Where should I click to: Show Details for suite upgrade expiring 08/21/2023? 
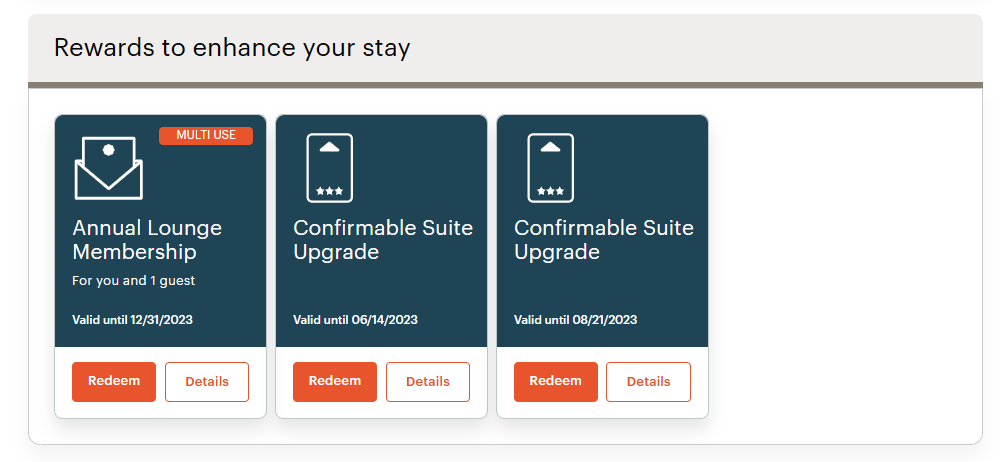click(x=648, y=382)
